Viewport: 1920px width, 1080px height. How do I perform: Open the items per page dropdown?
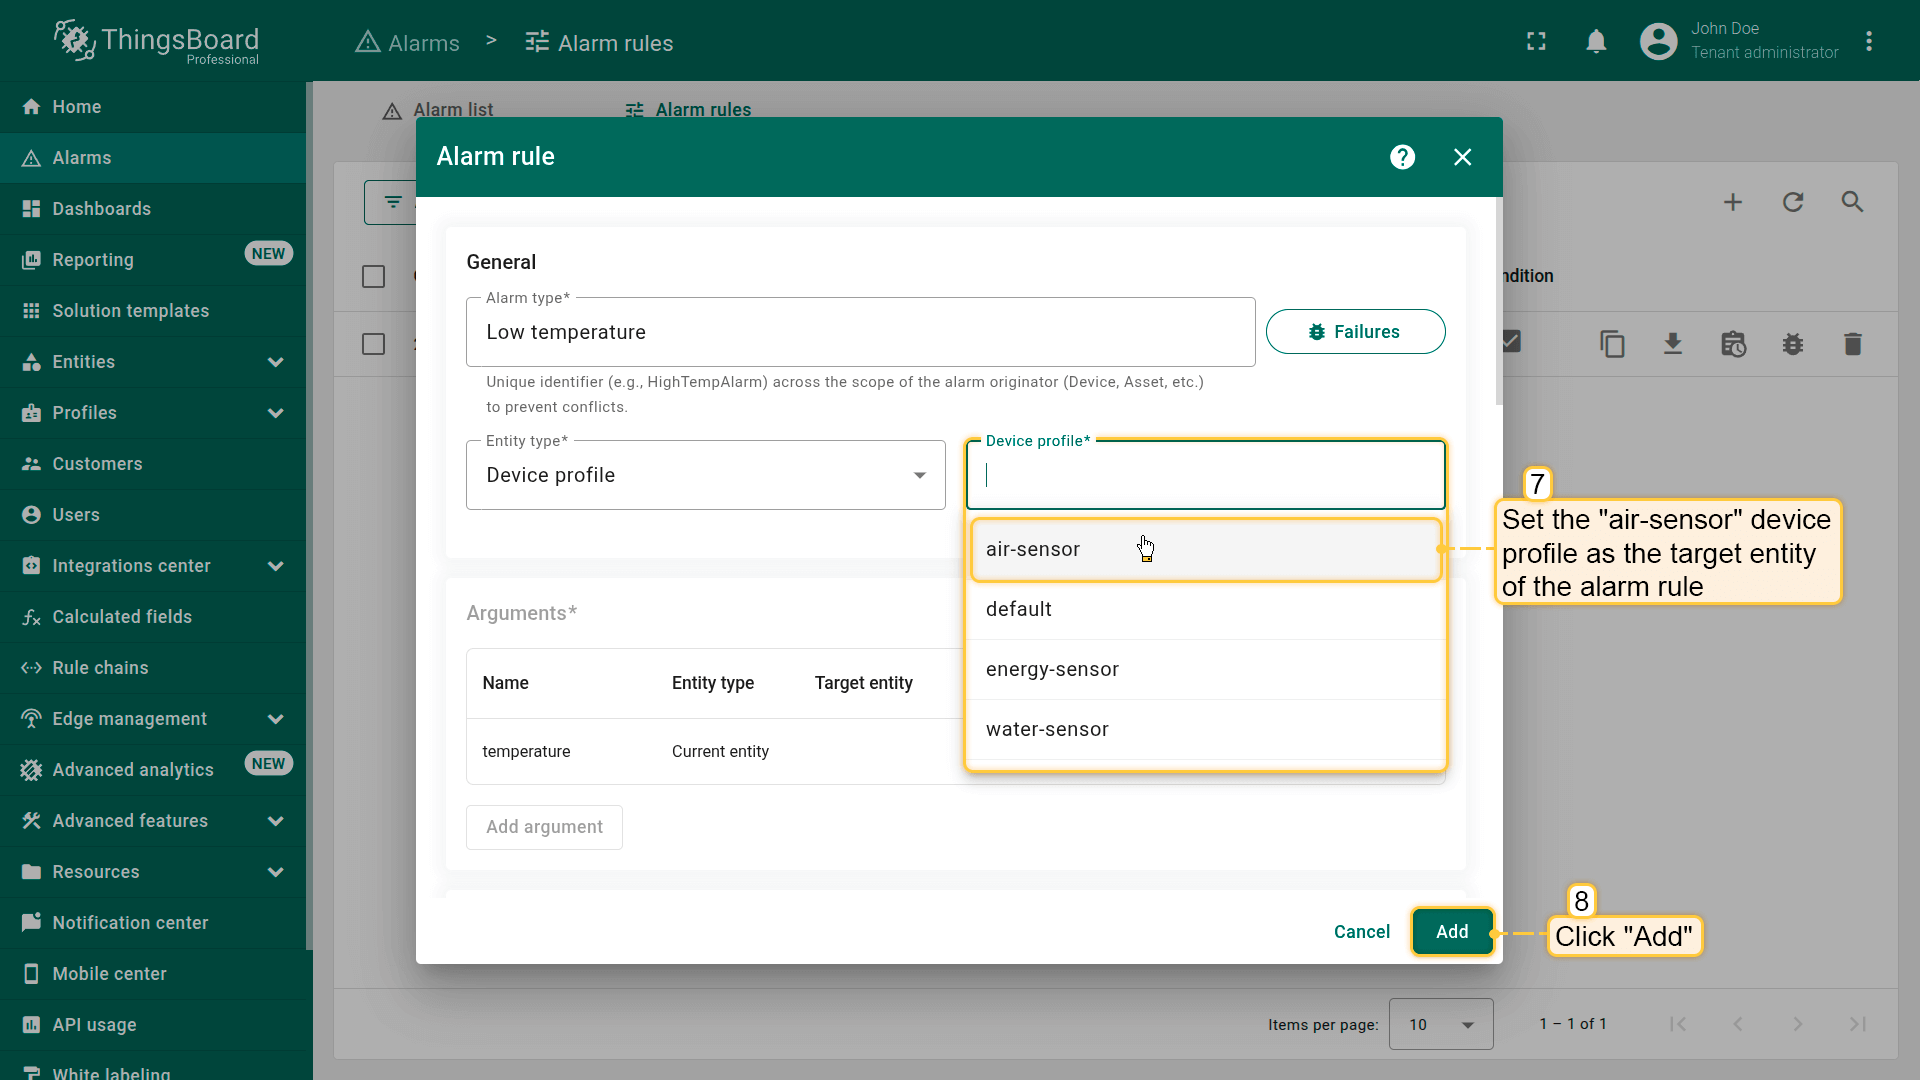tap(1440, 1024)
